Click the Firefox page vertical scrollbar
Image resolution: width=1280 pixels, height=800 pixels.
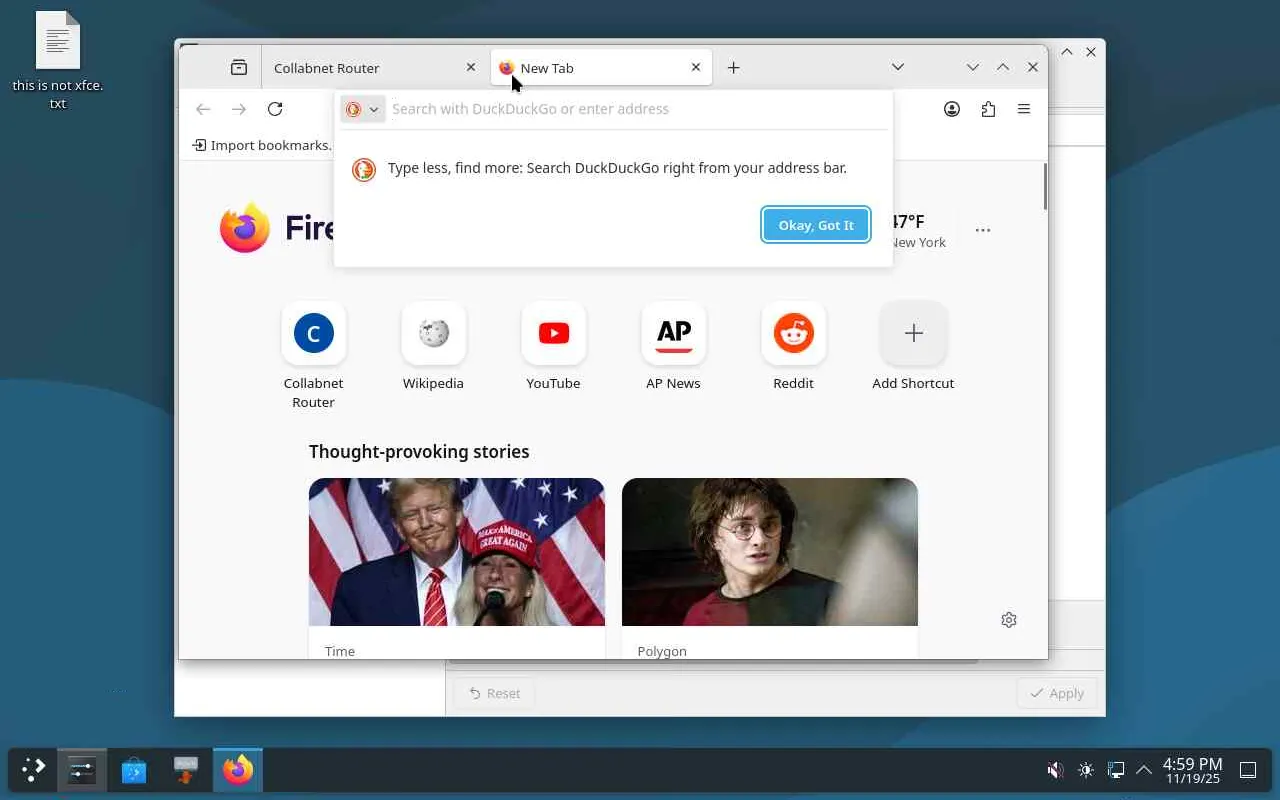click(x=1045, y=186)
